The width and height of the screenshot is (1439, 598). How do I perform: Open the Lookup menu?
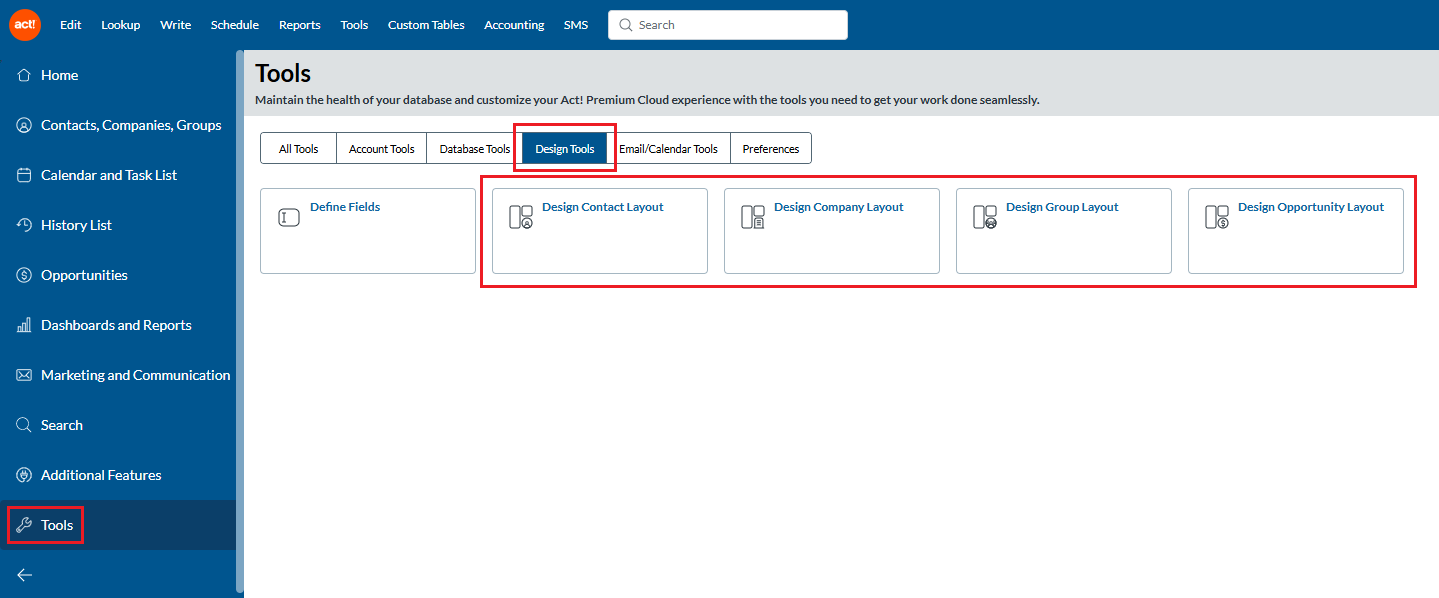click(x=121, y=25)
